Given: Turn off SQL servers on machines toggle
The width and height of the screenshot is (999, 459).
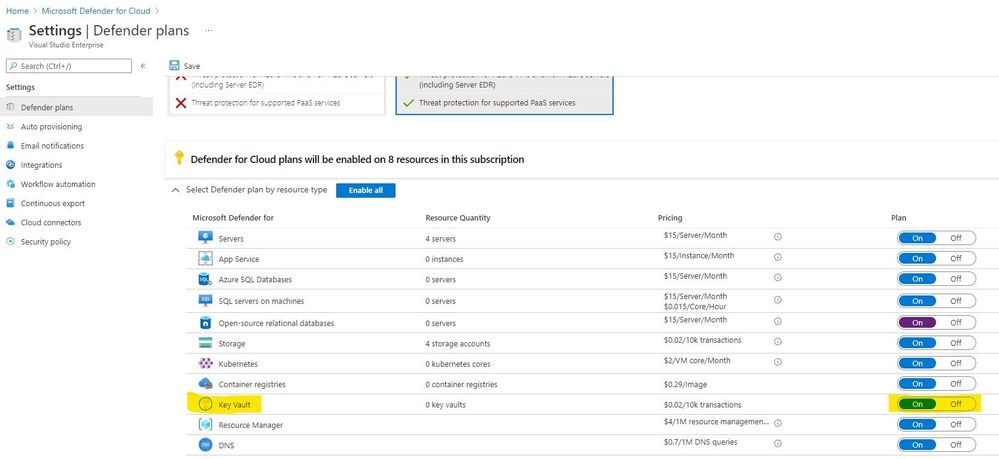Looking at the screenshot, I should [x=956, y=301].
